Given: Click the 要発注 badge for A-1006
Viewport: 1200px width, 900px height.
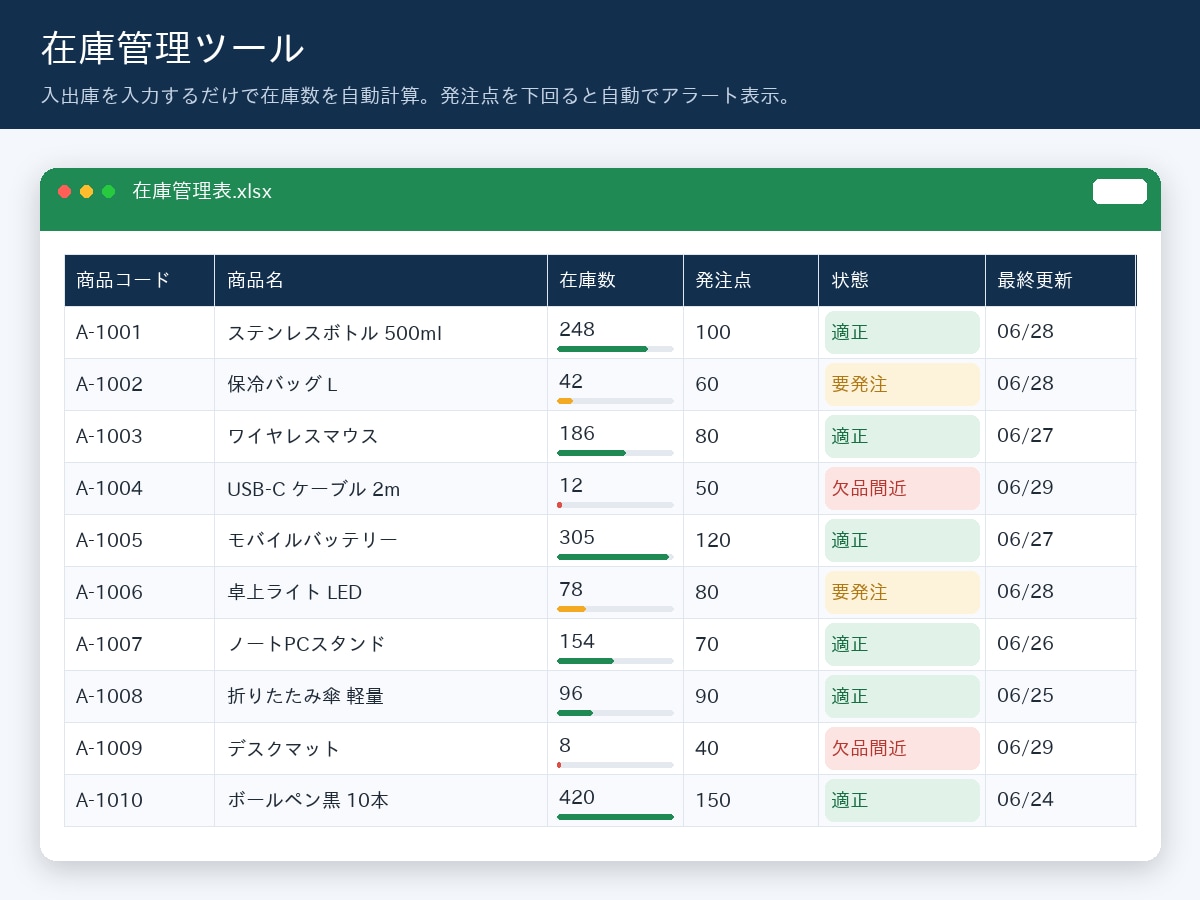Looking at the screenshot, I should 902,593.
